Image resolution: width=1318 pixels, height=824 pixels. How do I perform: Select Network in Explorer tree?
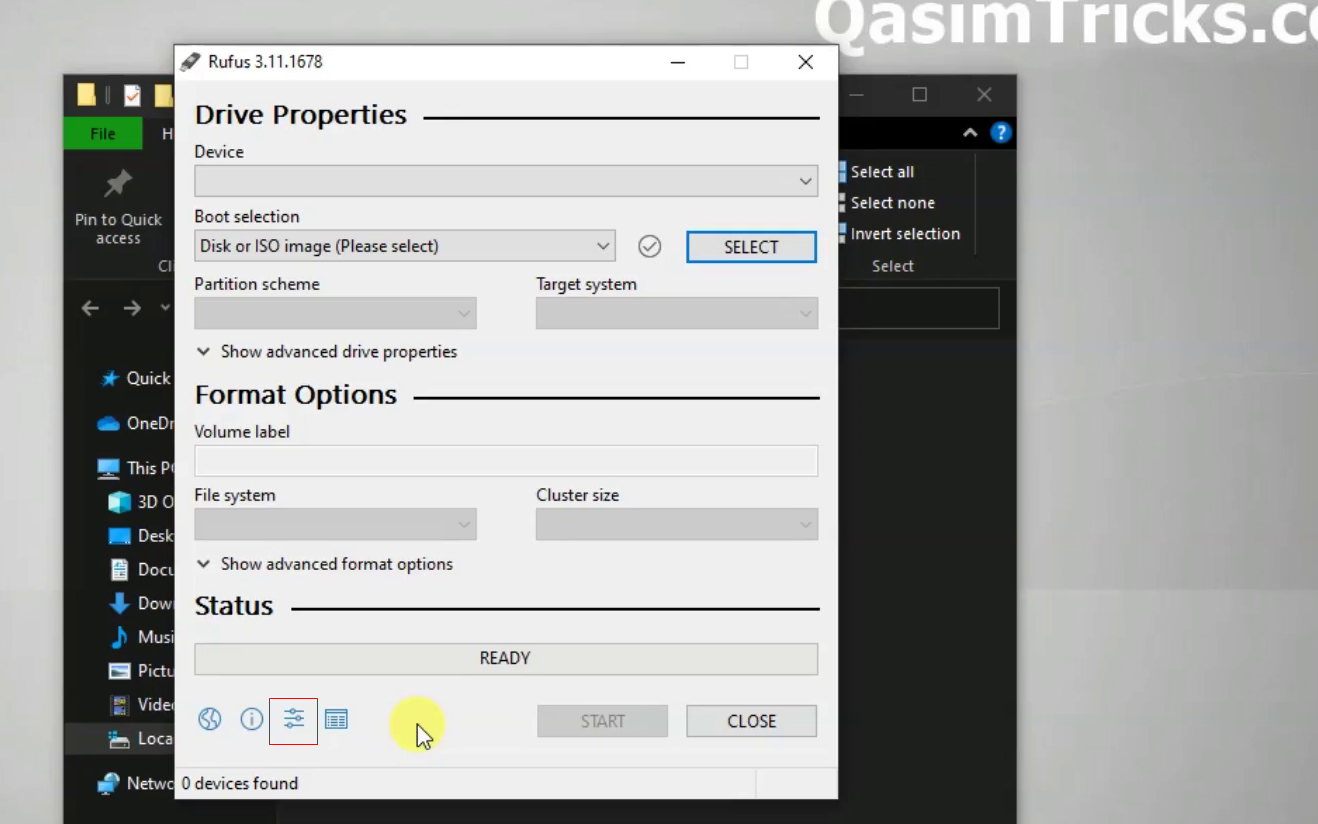(135, 783)
